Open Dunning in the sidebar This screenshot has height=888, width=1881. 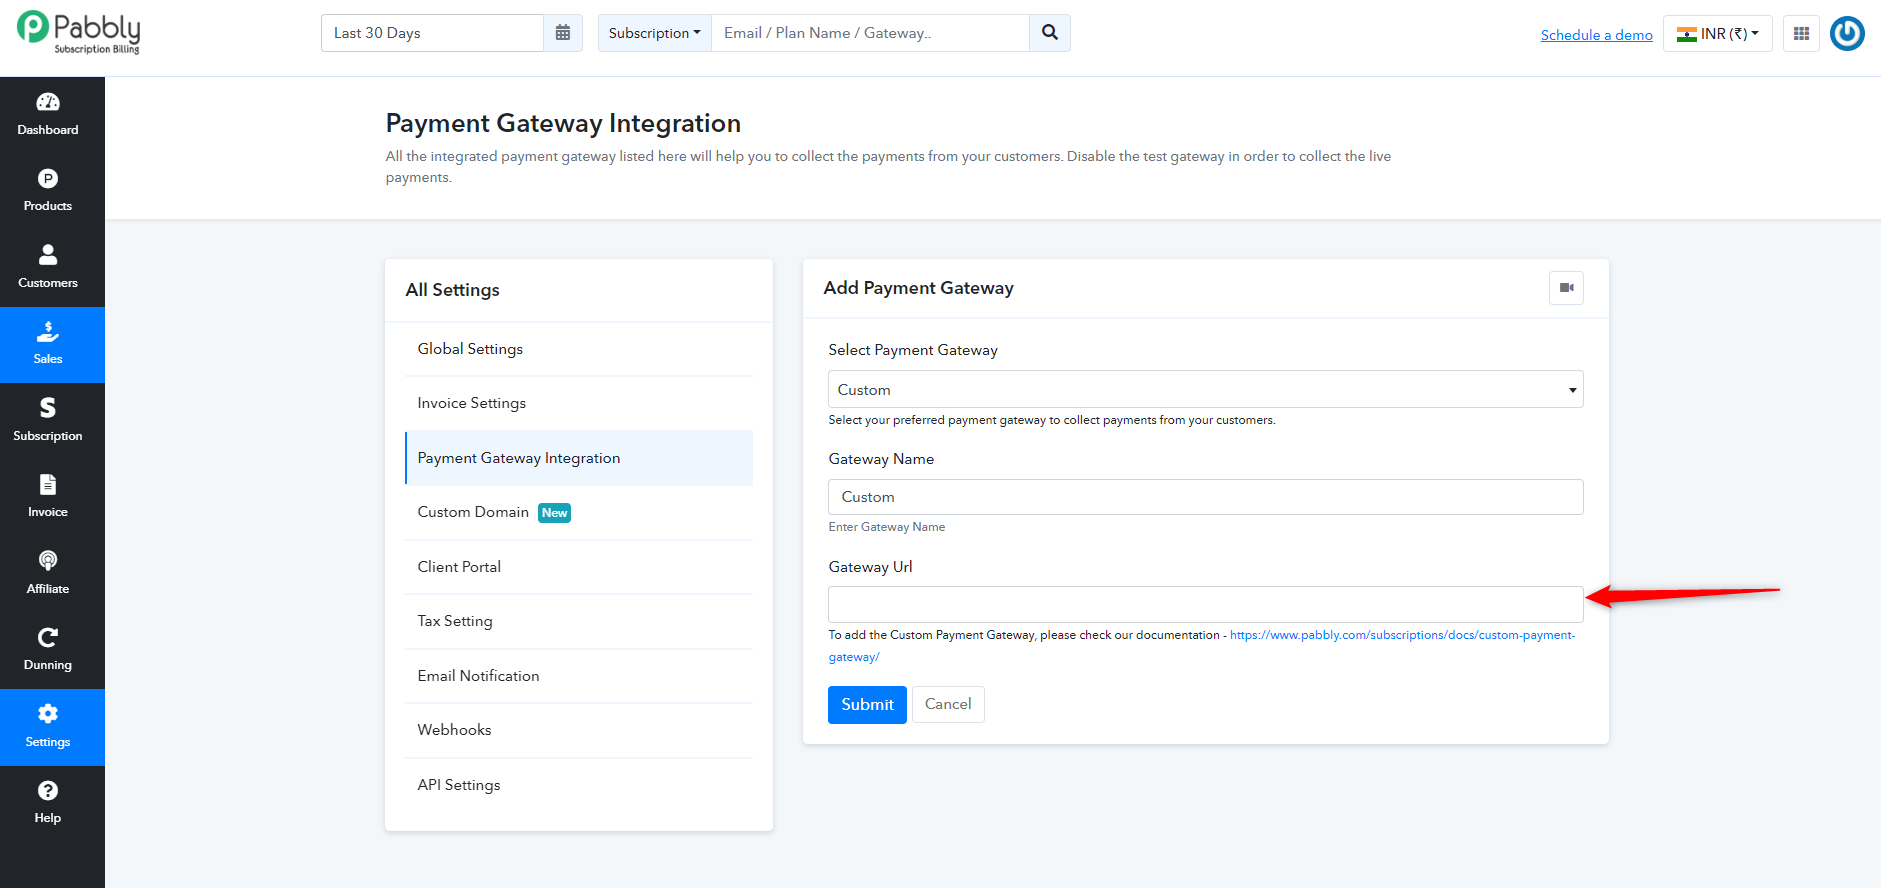tap(48, 651)
